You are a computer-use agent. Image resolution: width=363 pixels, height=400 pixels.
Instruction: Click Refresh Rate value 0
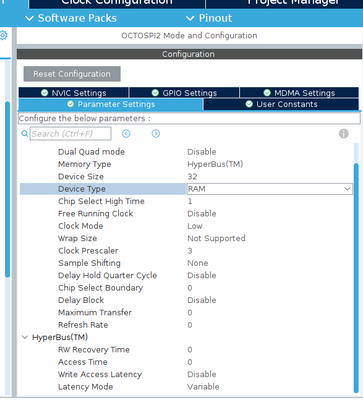190,325
